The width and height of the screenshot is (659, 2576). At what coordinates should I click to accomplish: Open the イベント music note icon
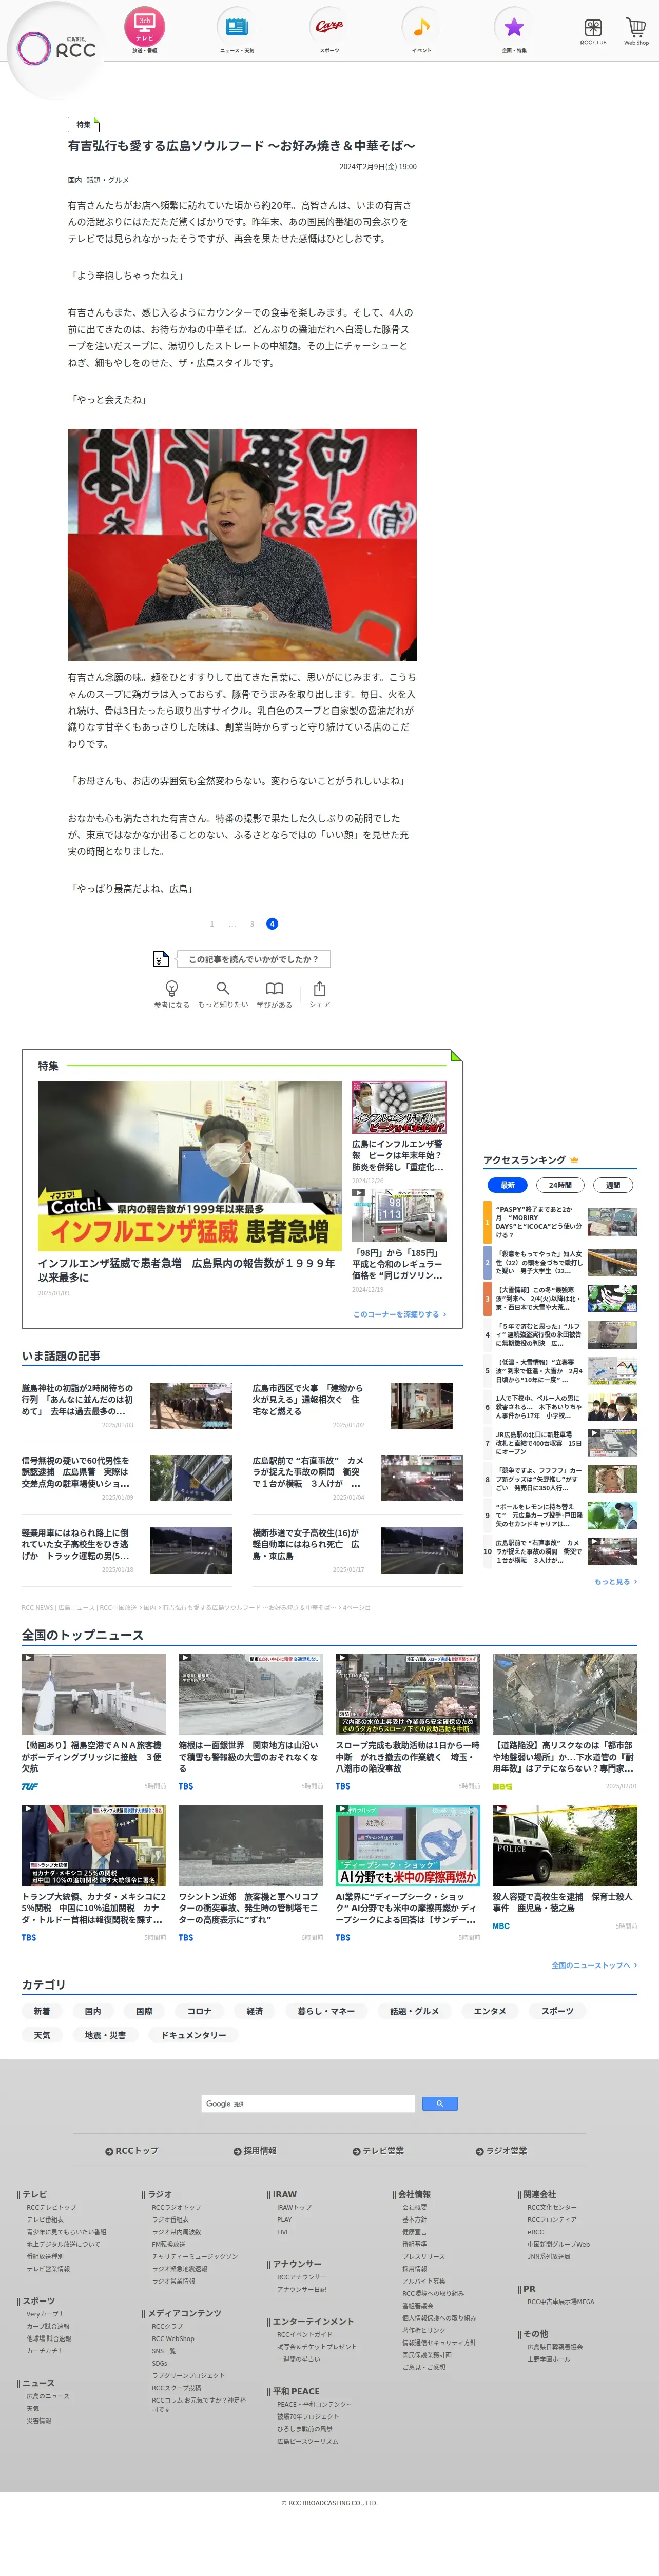421,29
